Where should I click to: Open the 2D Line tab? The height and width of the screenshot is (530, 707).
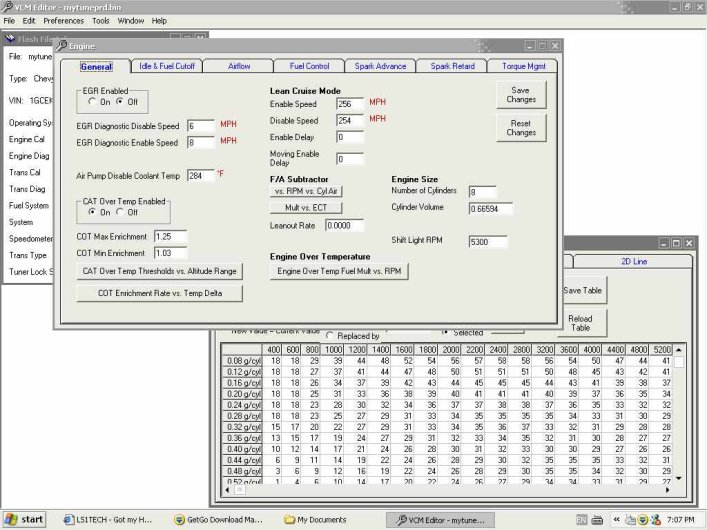click(x=634, y=260)
